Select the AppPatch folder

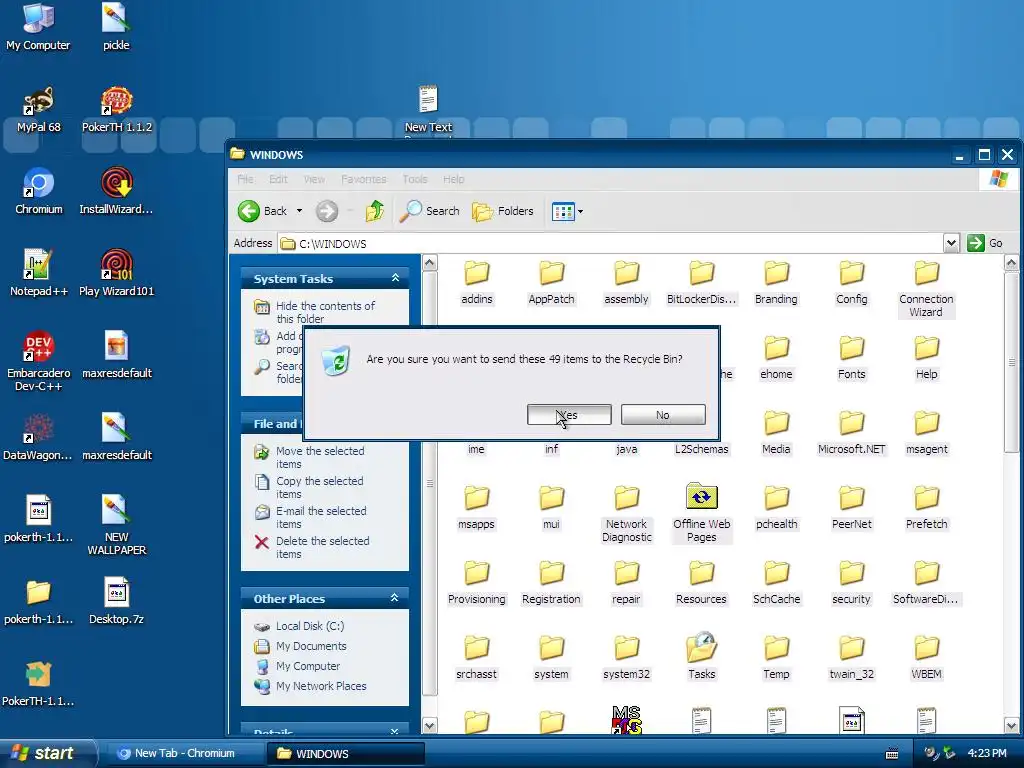[551, 283]
